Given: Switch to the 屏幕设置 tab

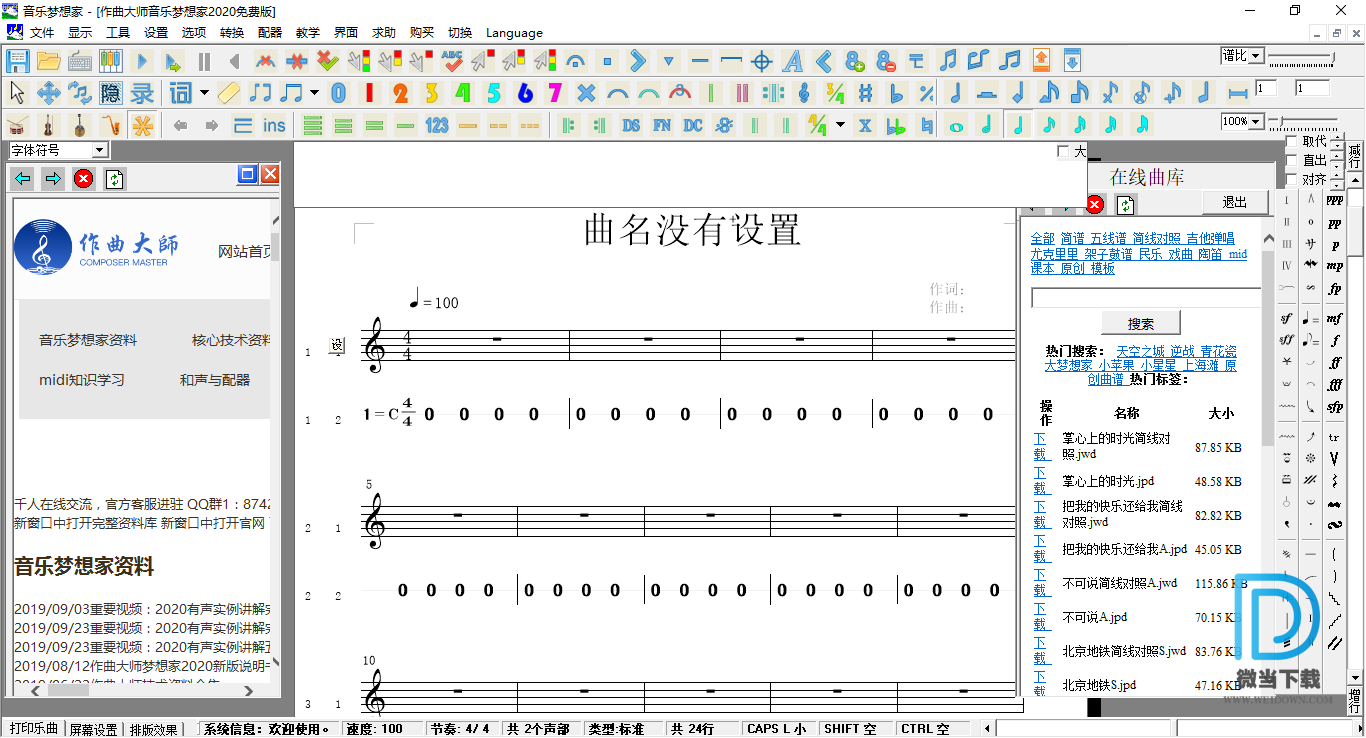Looking at the screenshot, I should pos(94,729).
